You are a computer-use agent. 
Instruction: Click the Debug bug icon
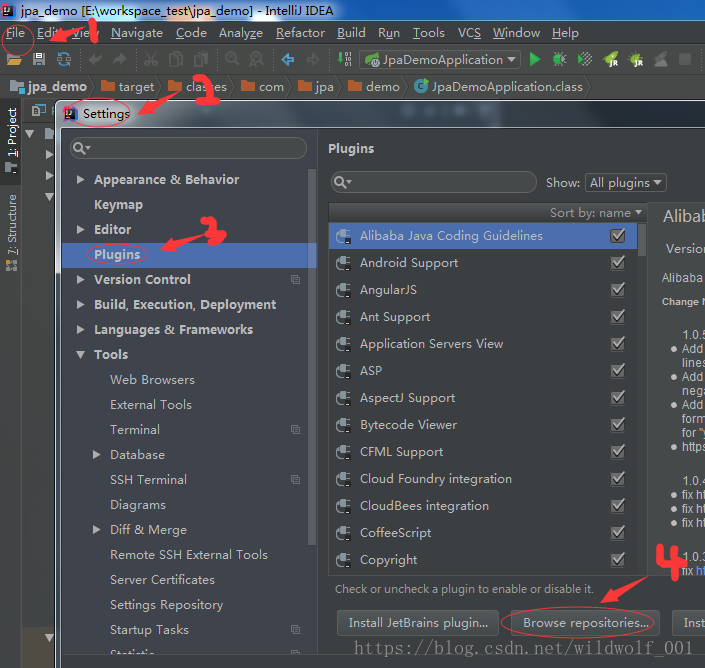[x=560, y=59]
